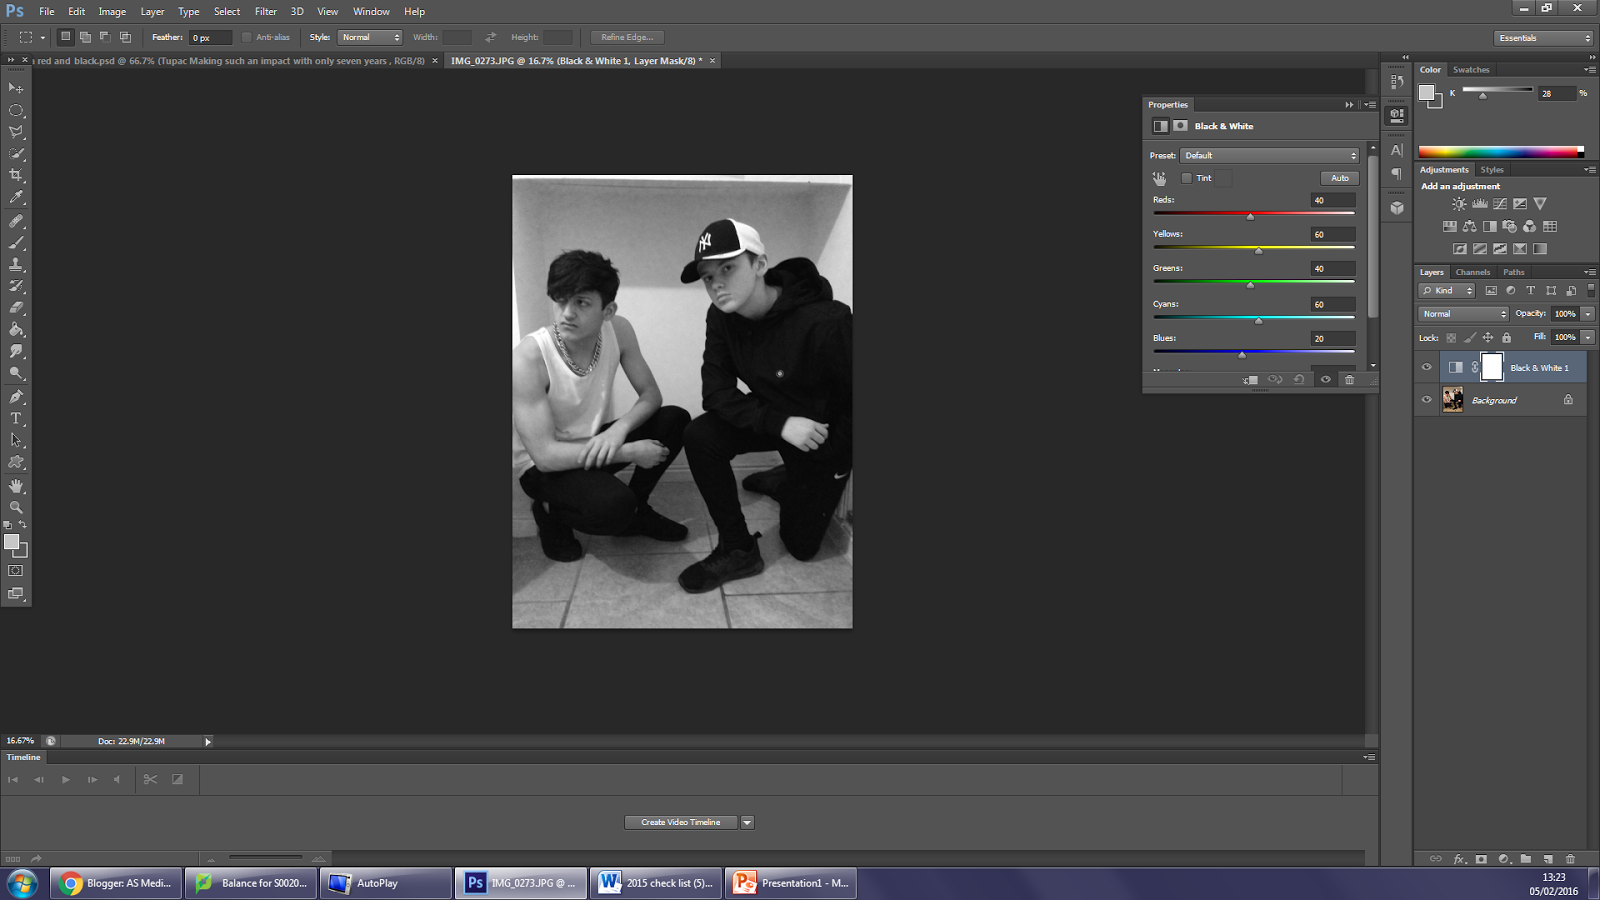The width and height of the screenshot is (1600, 900).
Task: Open the layer filter Kind dropdown
Action: 1447,290
